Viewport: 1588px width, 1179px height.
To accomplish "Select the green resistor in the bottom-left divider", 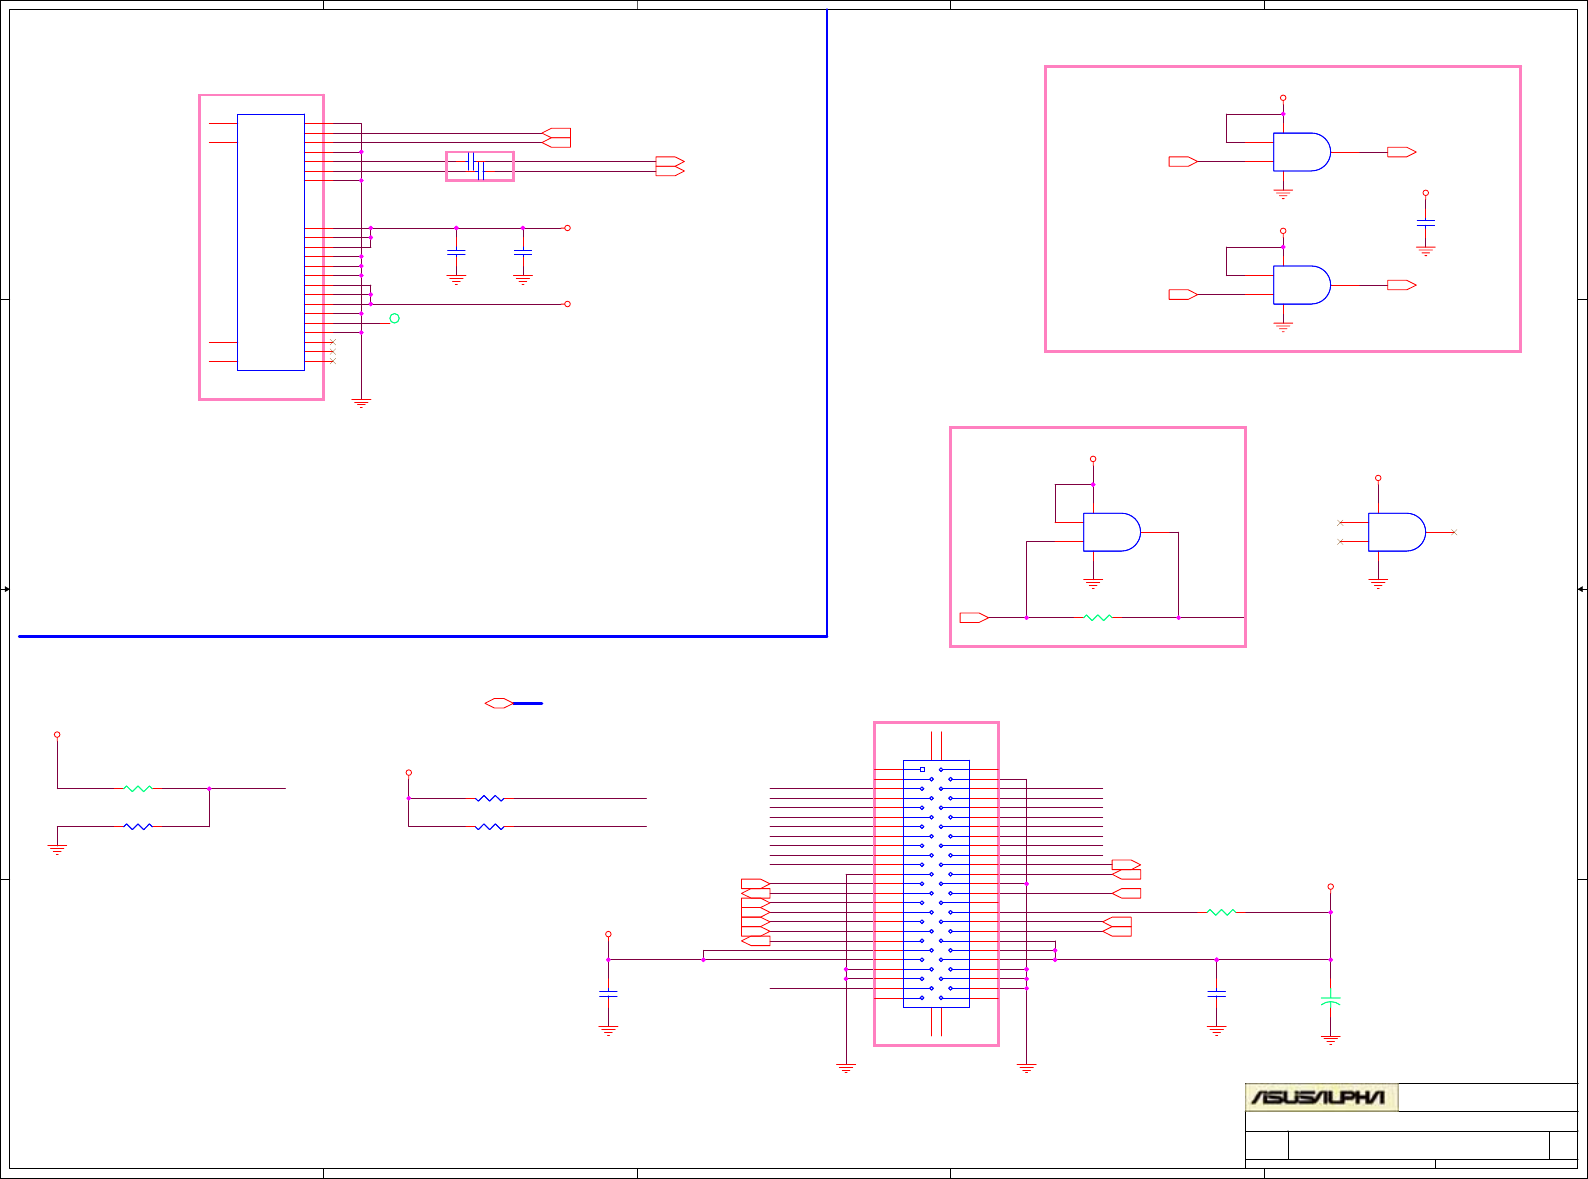I will pyautogui.click(x=138, y=788).
